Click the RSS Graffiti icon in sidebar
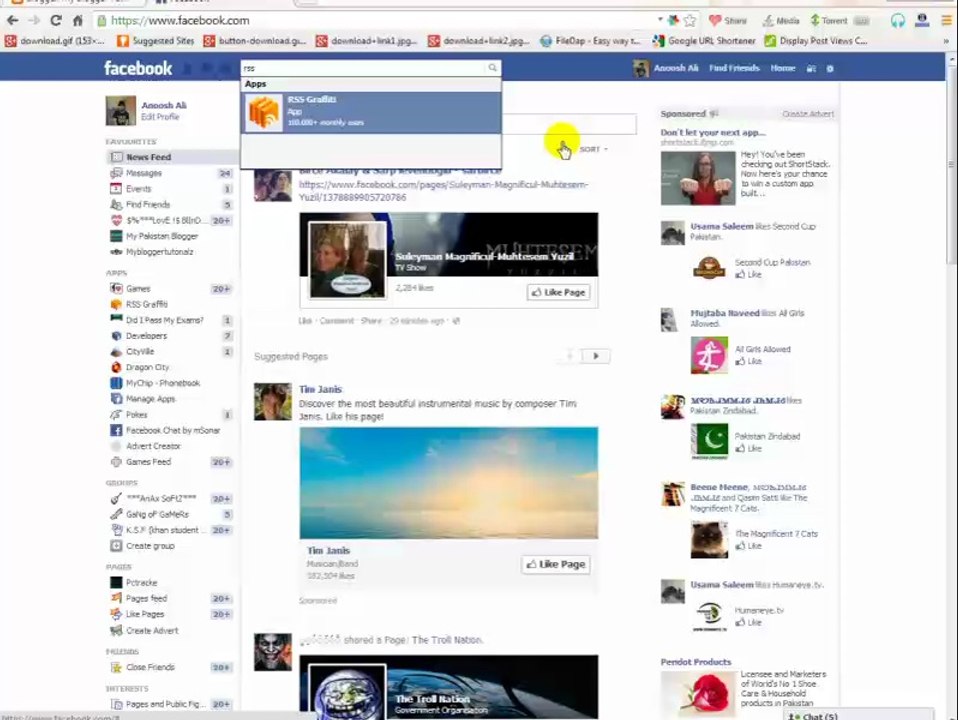Viewport: 958px width, 720px height. point(116,304)
